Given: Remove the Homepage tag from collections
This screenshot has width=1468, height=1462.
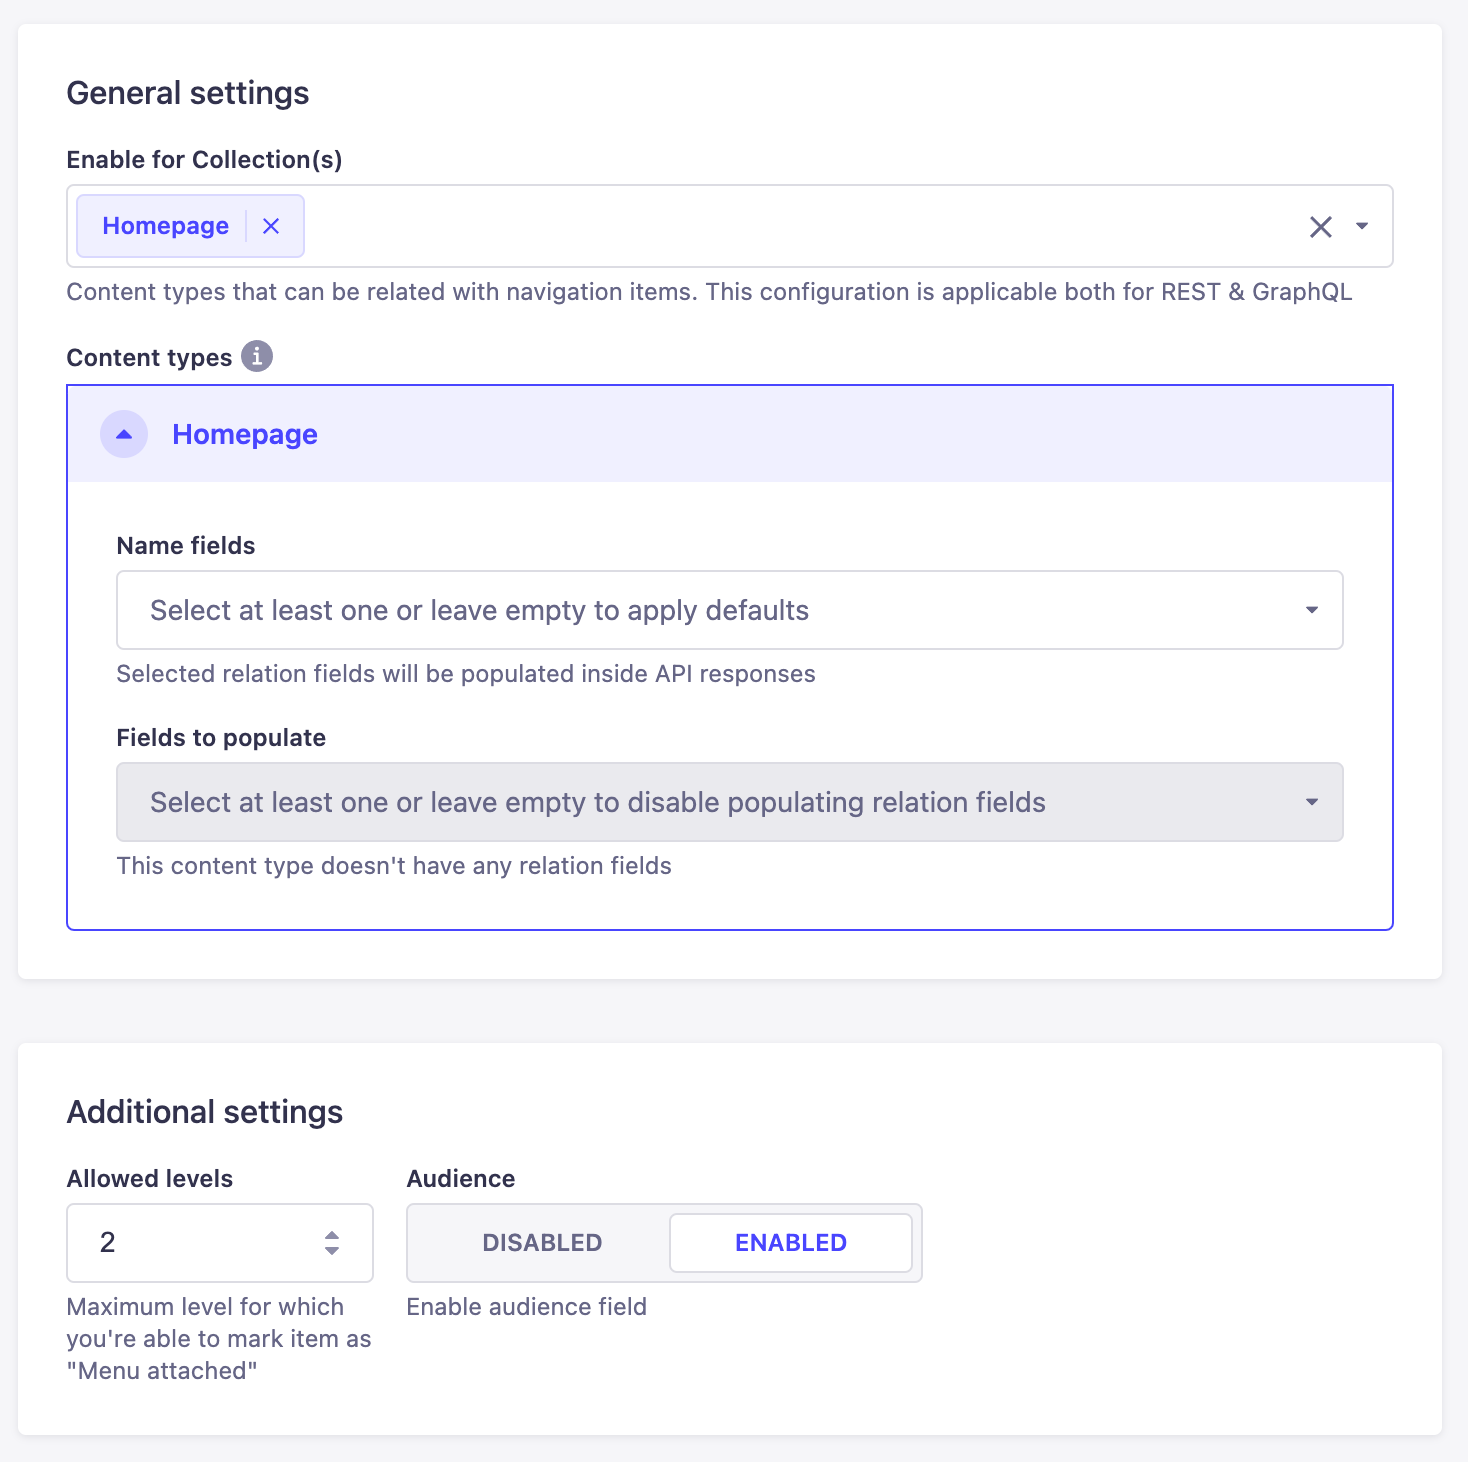Looking at the screenshot, I should tap(271, 226).
